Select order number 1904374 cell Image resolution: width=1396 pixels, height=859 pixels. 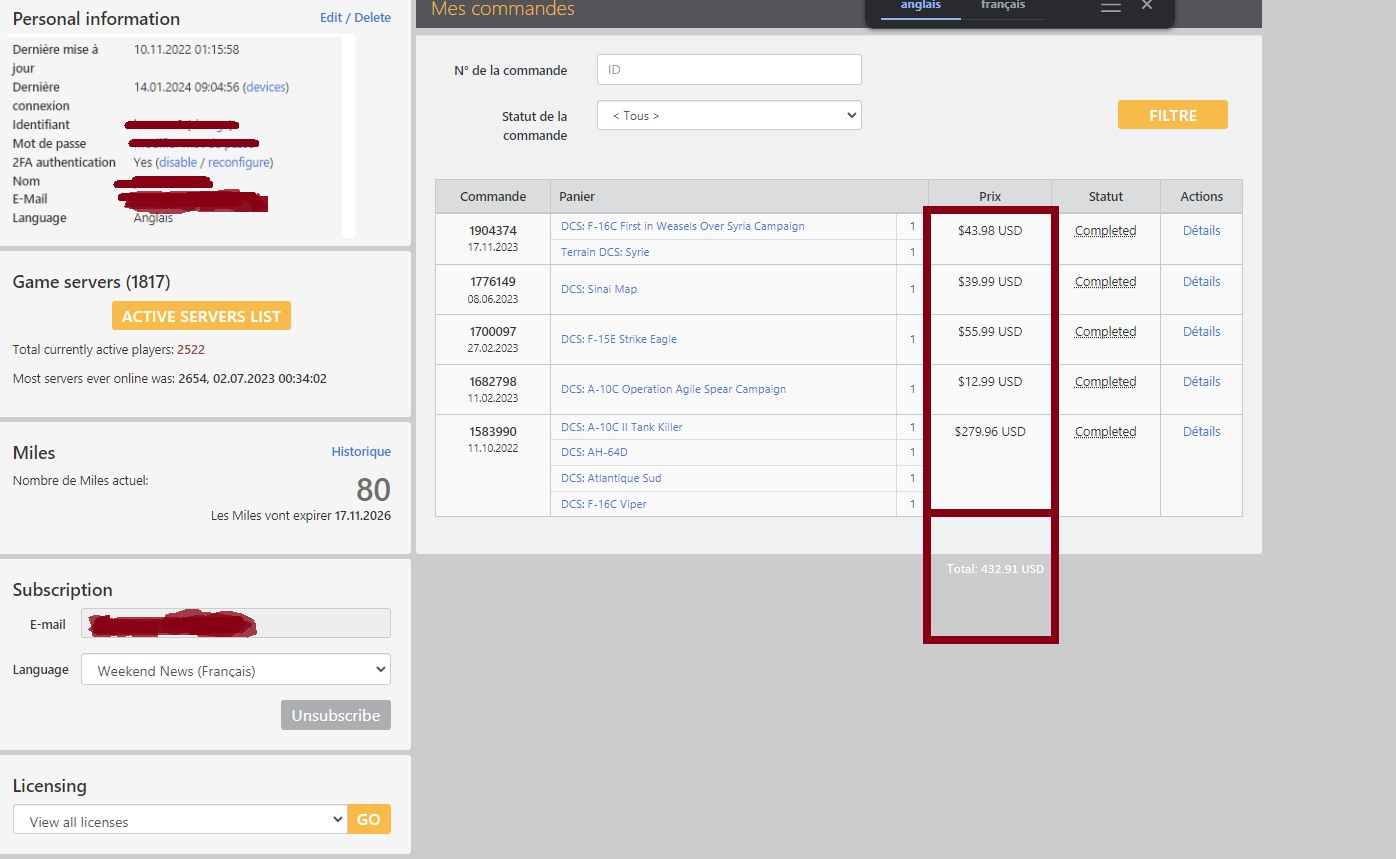click(x=493, y=238)
